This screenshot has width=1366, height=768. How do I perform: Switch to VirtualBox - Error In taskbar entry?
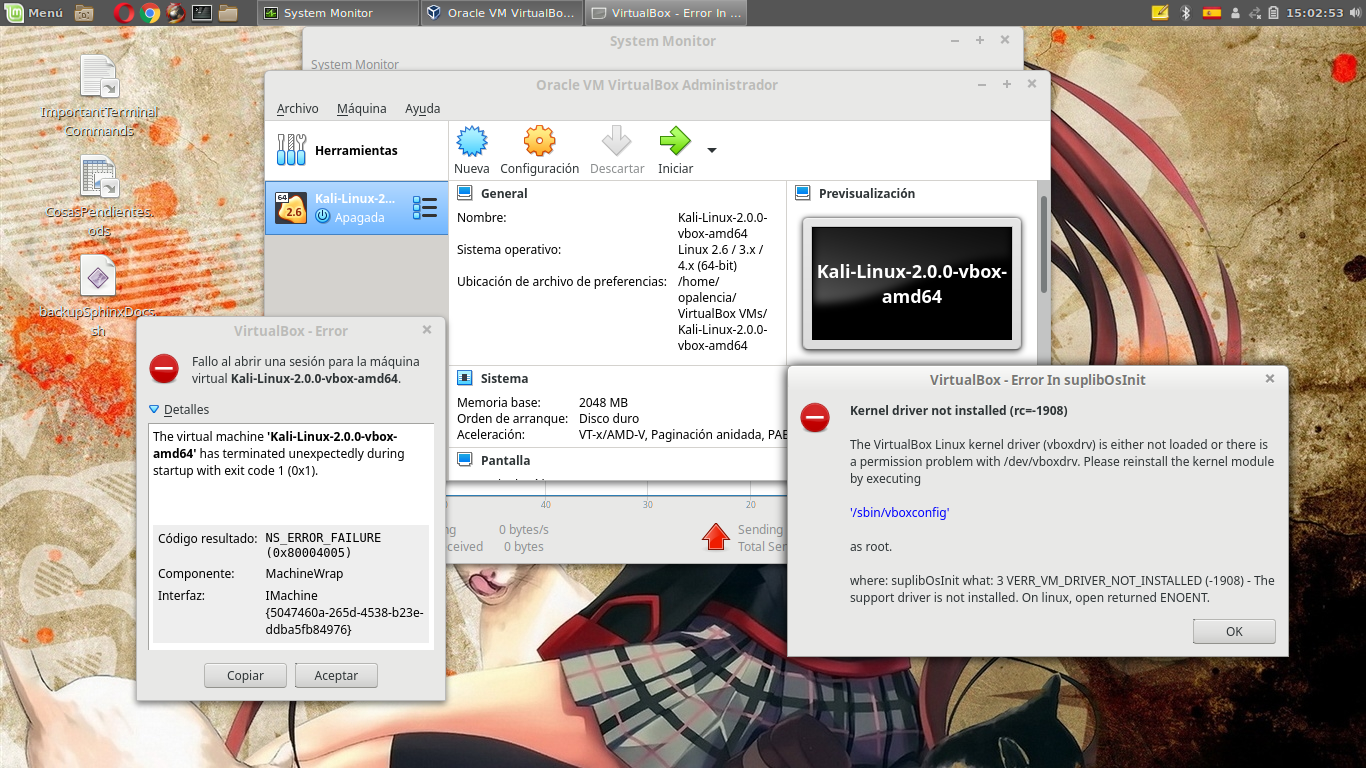coord(664,13)
